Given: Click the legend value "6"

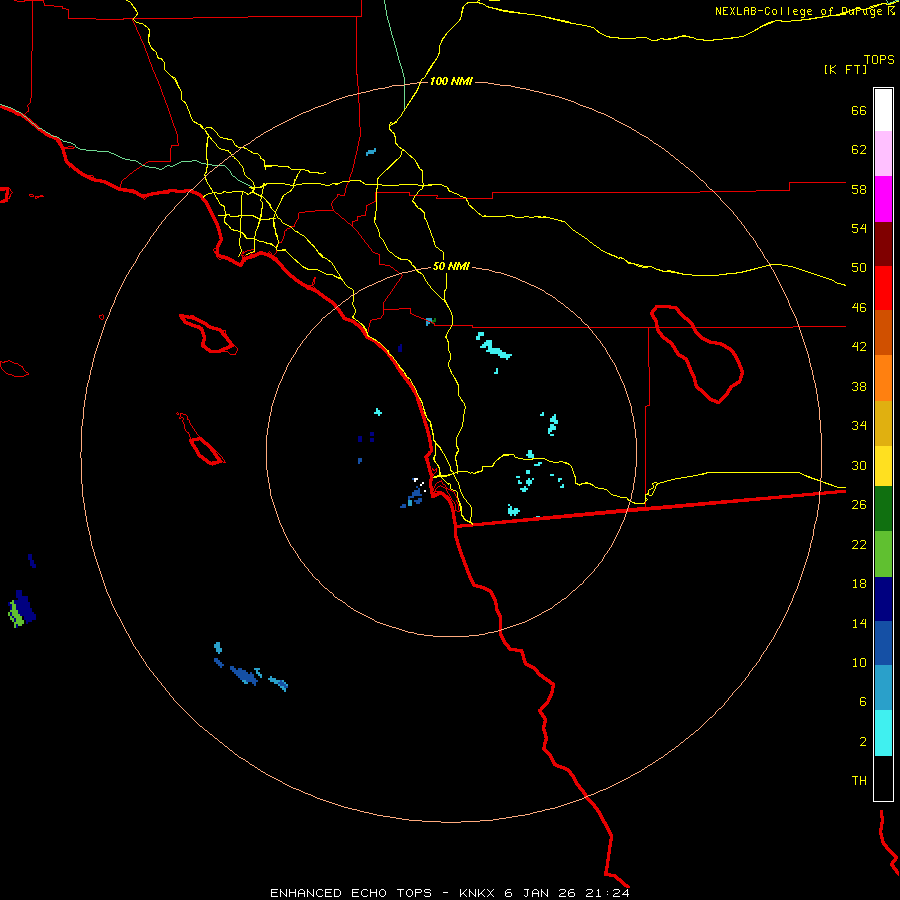Looking at the screenshot, I should [863, 701].
